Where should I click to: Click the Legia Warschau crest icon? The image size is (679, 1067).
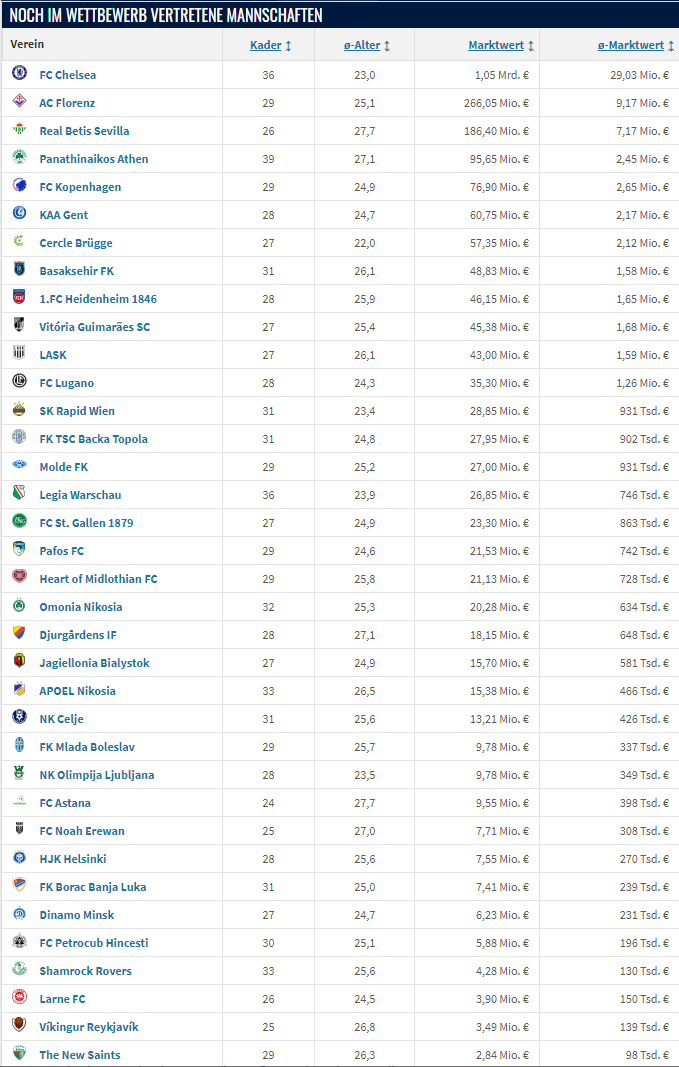pyautogui.click(x=19, y=493)
